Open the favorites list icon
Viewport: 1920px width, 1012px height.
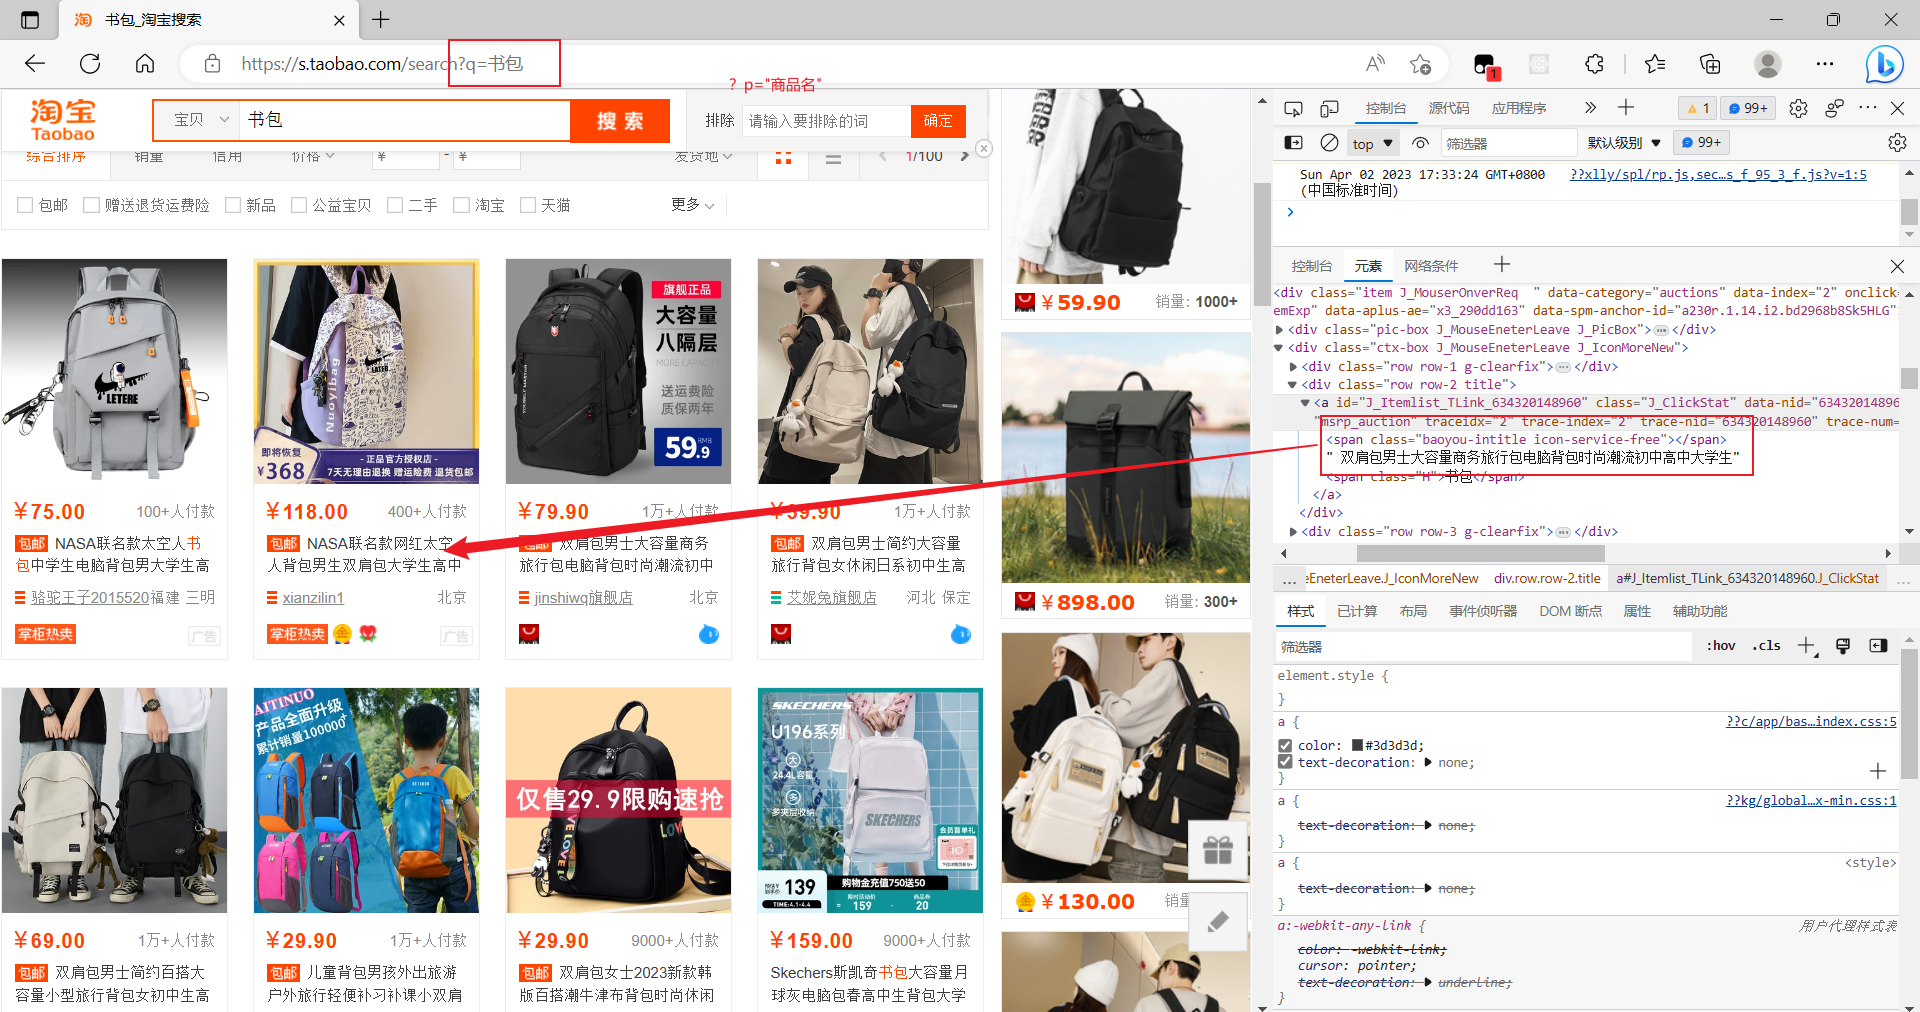point(1655,64)
